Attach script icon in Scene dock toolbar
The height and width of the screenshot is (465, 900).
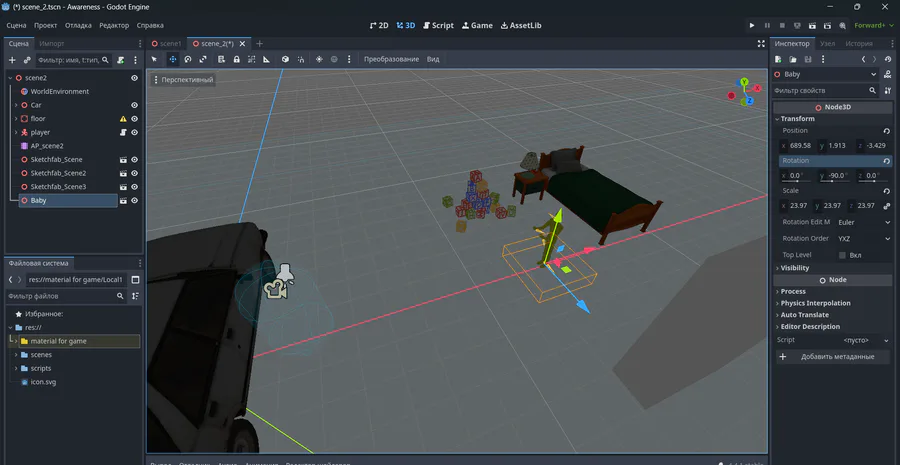121,60
